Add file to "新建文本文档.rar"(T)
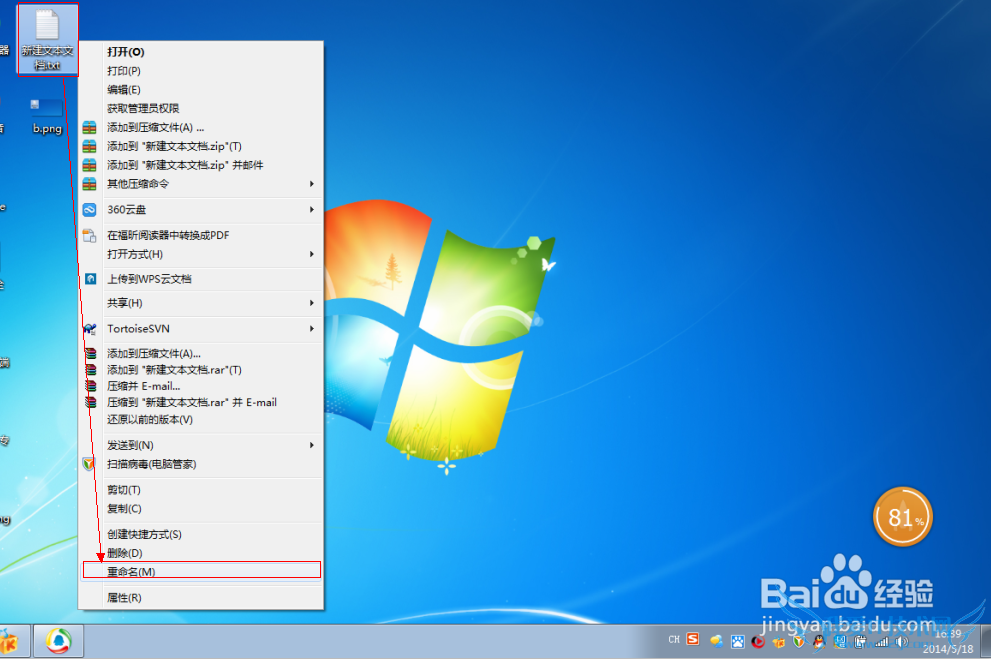 [x=201, y=370]
